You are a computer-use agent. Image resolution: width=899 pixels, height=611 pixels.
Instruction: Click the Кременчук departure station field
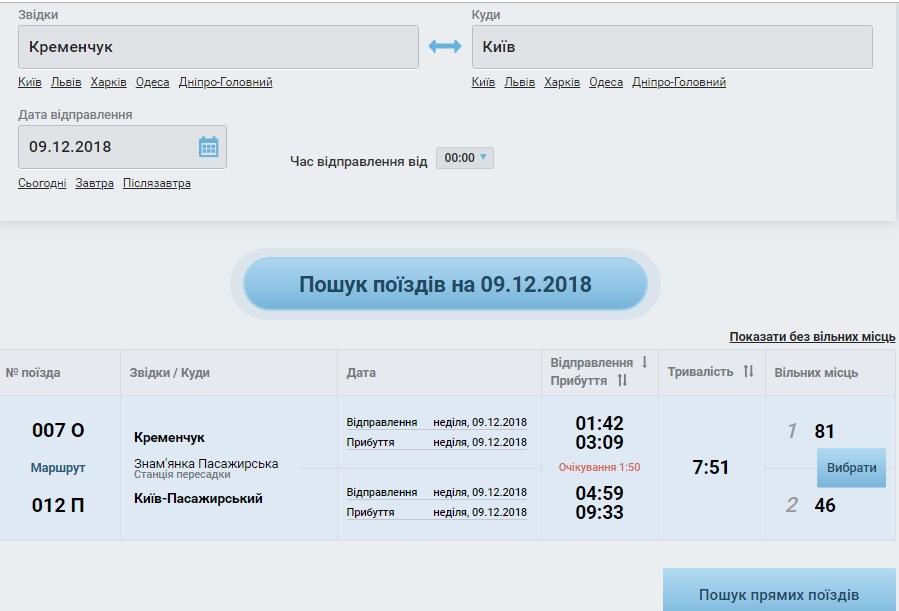click(x=218, y=47)
